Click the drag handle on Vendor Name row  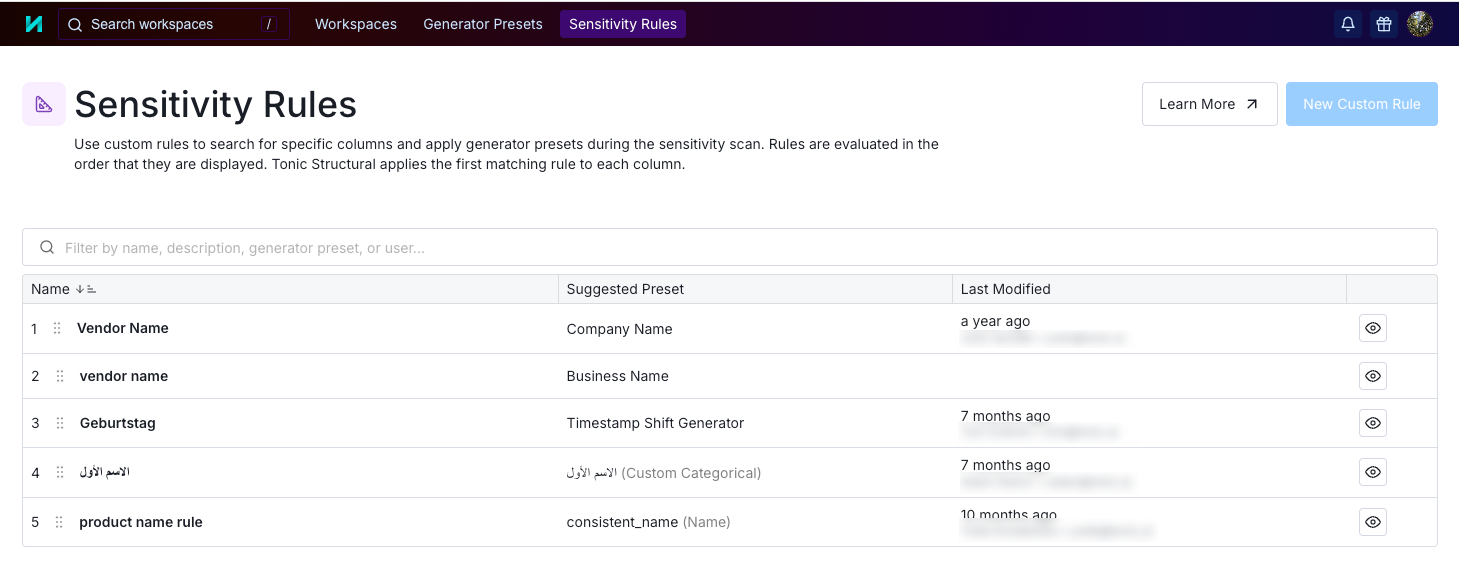click(57, 328)
